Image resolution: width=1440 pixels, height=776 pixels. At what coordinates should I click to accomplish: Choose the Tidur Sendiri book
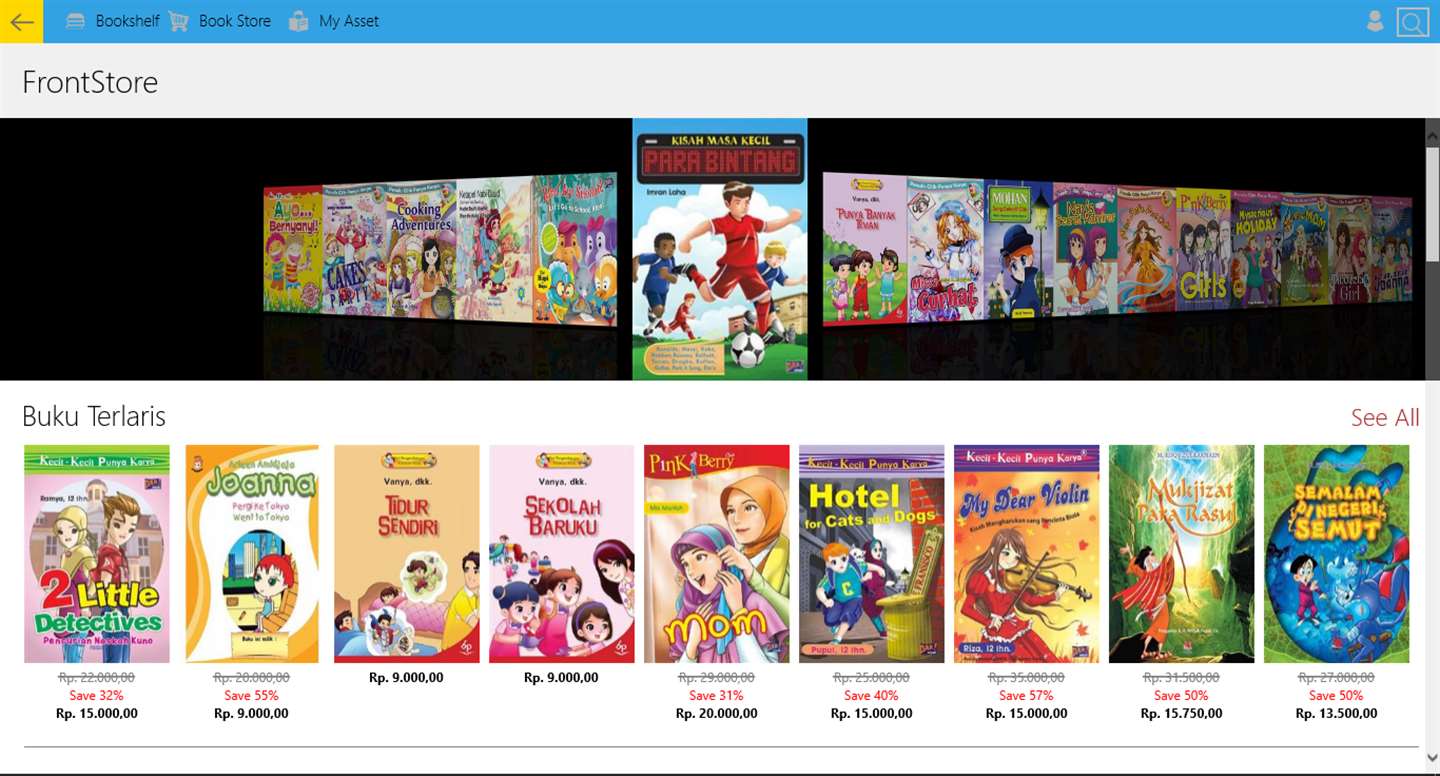407,554
